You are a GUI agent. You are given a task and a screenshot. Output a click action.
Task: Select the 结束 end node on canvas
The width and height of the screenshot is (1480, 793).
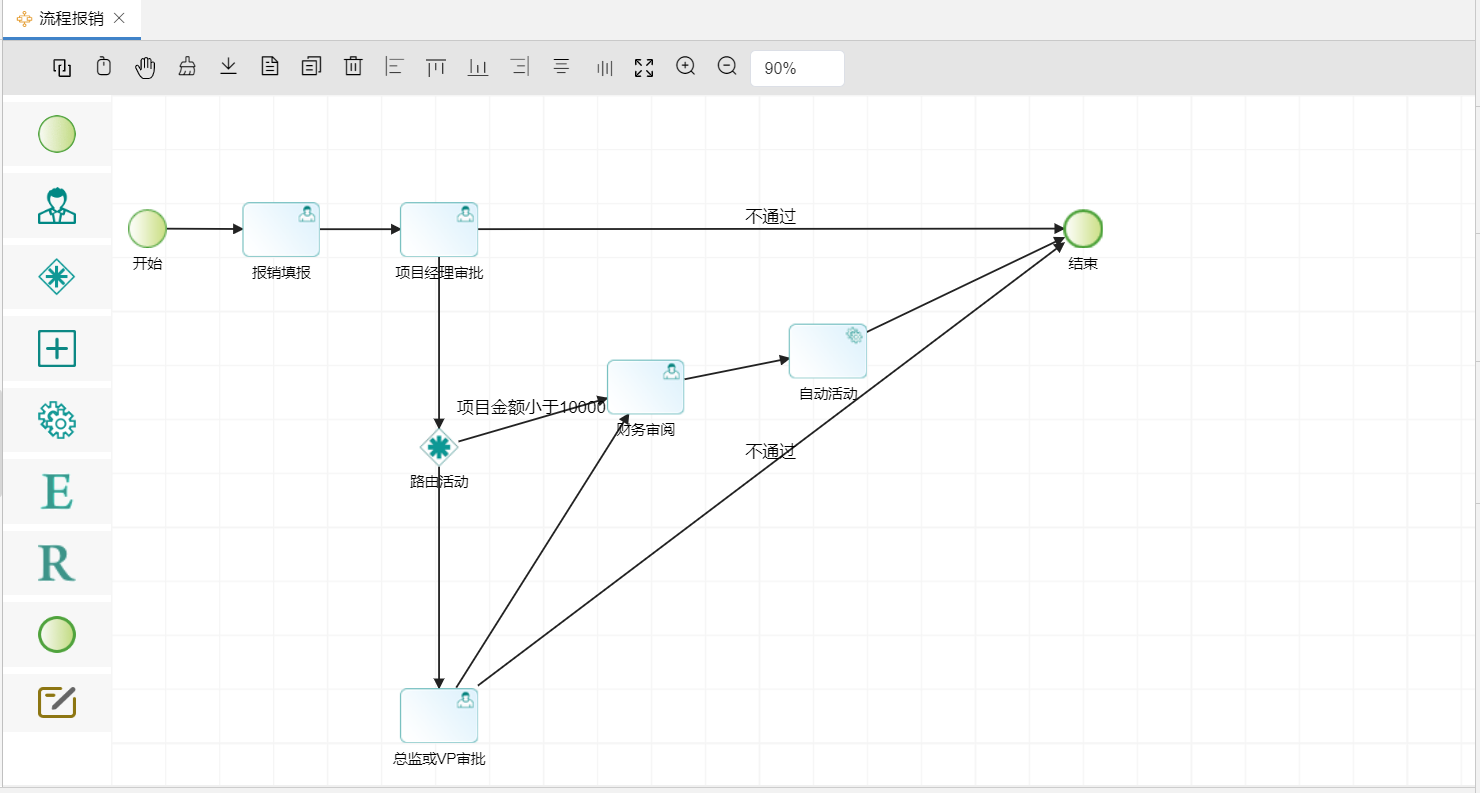click(1083, 229)
